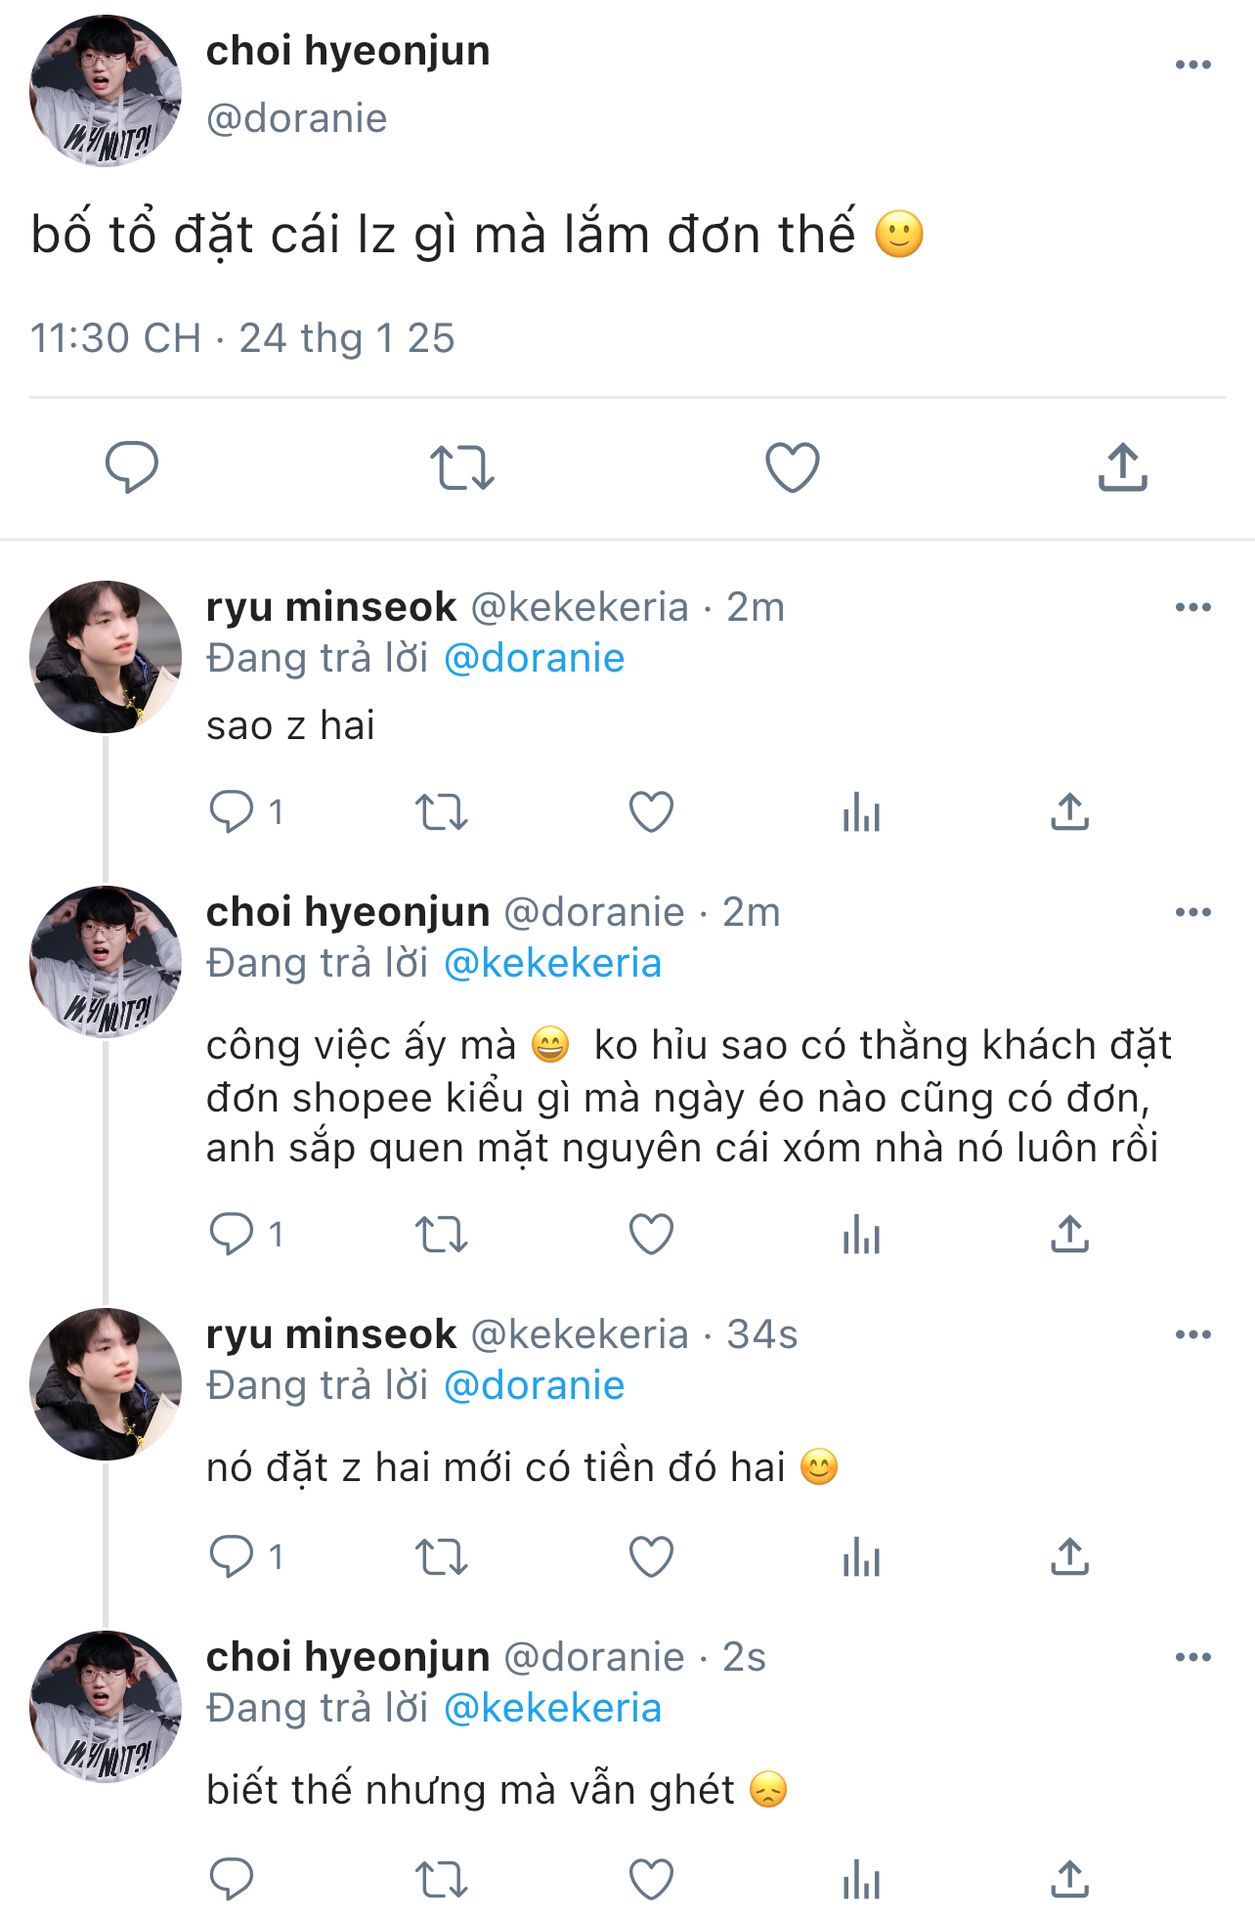This screenshot has width=1255, height=1920.
Task: Retweet the reply mentioning shopee orders
Action: tap(441, 1234)
